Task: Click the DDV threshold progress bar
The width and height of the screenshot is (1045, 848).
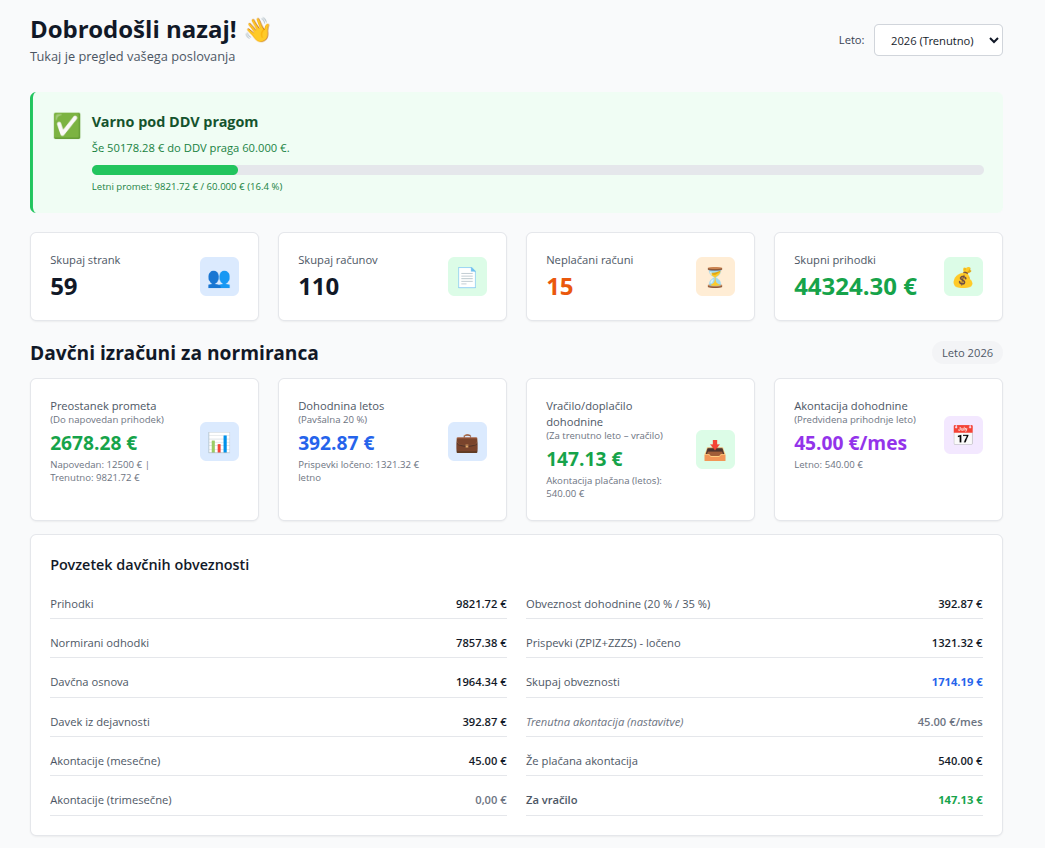Action: (537, 170)
